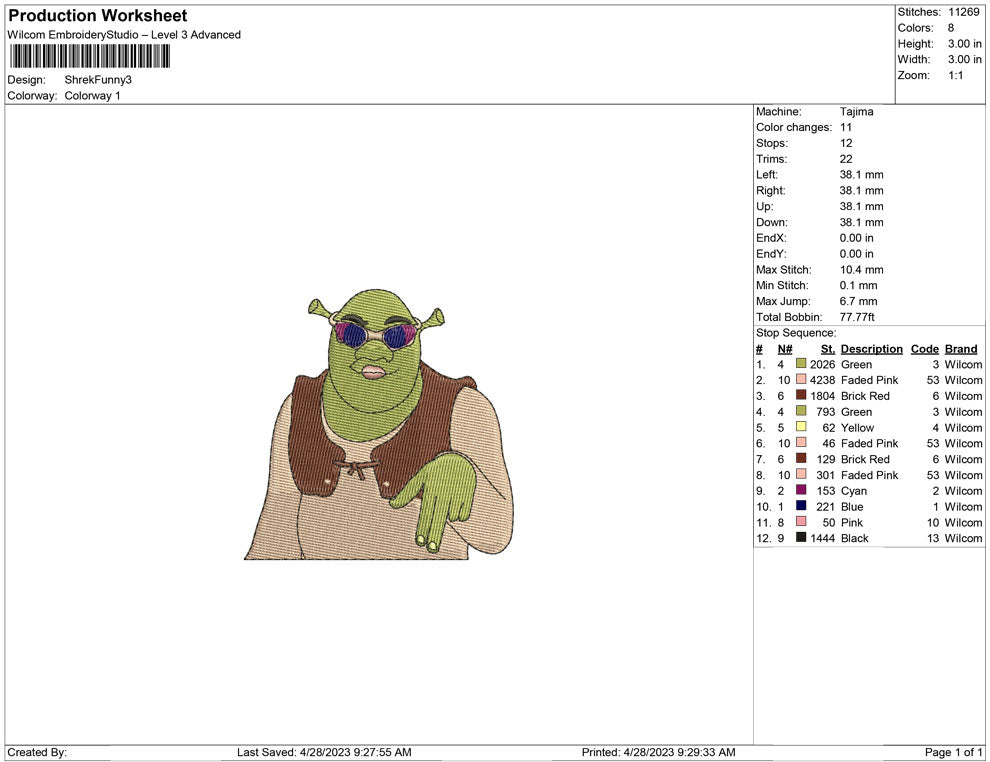Click the Color changes value '11'
The width and height of the screenshot is (990, 762).
(846, 128)
